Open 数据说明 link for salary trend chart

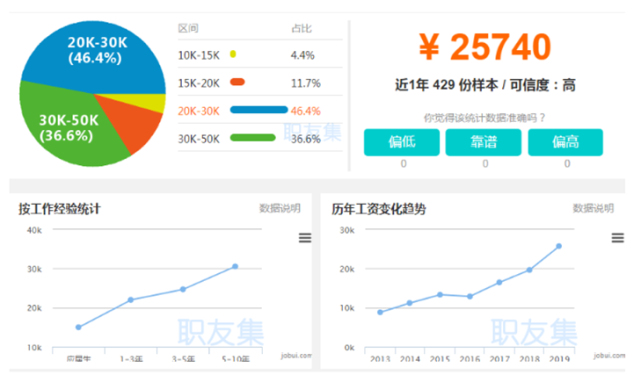(593, 208)
